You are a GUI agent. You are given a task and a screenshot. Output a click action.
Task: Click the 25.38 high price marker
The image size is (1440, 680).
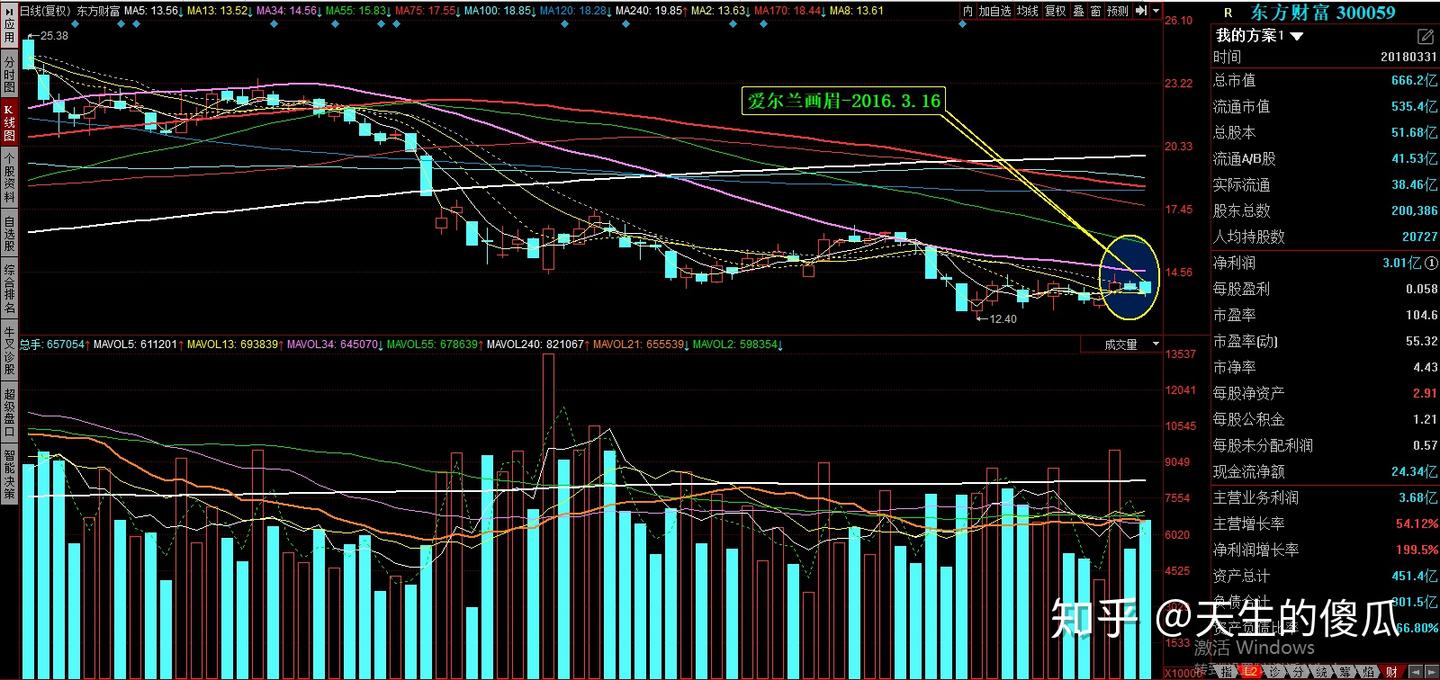coord(49,34)
